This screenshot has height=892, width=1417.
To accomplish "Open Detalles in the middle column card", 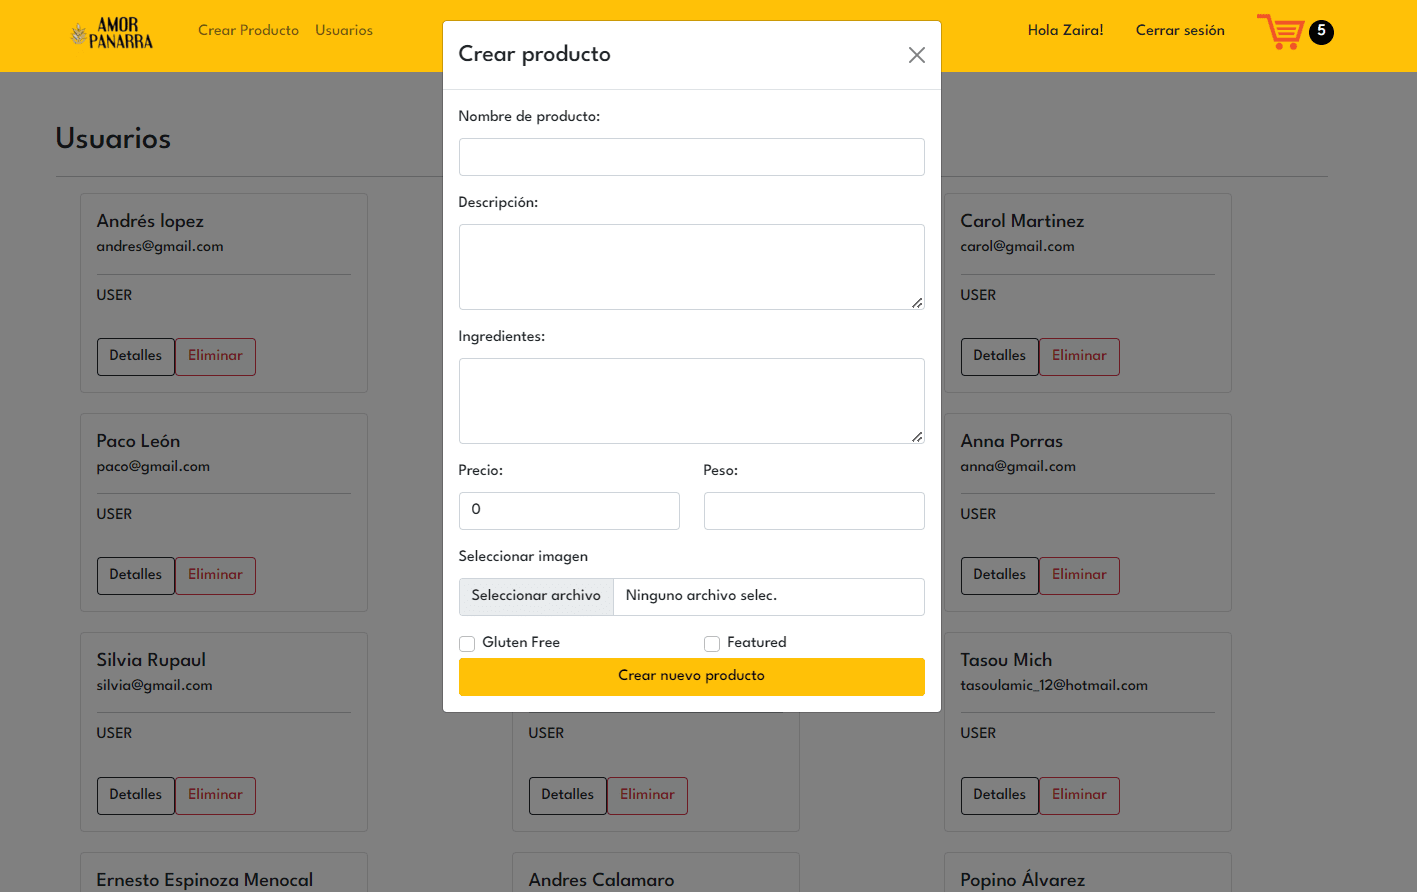I will 568,795.
